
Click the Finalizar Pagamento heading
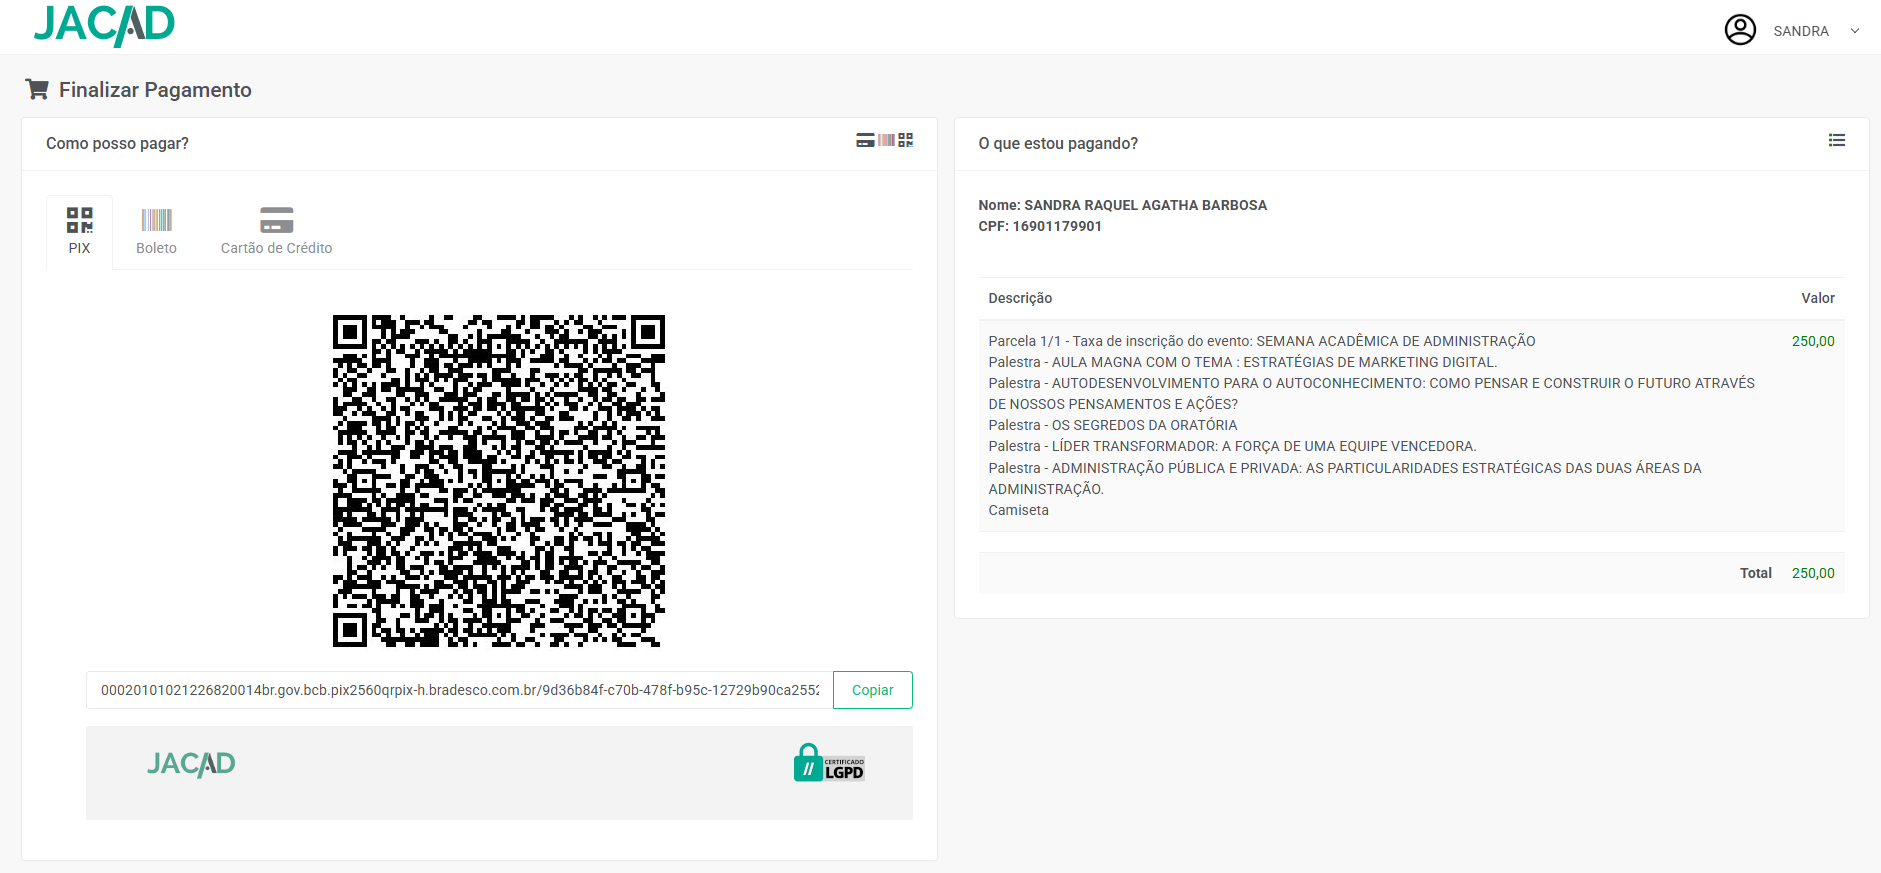[x=155, y=90]
